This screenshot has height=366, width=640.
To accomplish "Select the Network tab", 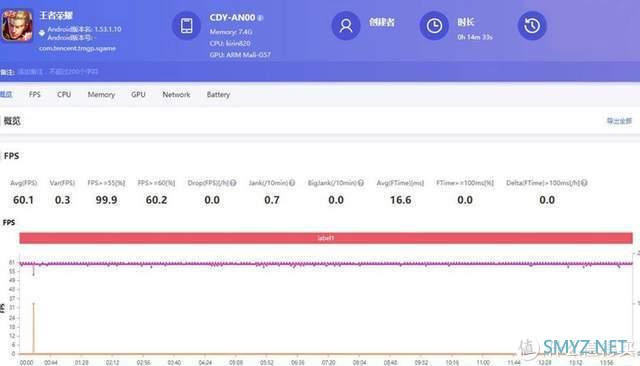I will click(x=176, y=94).
